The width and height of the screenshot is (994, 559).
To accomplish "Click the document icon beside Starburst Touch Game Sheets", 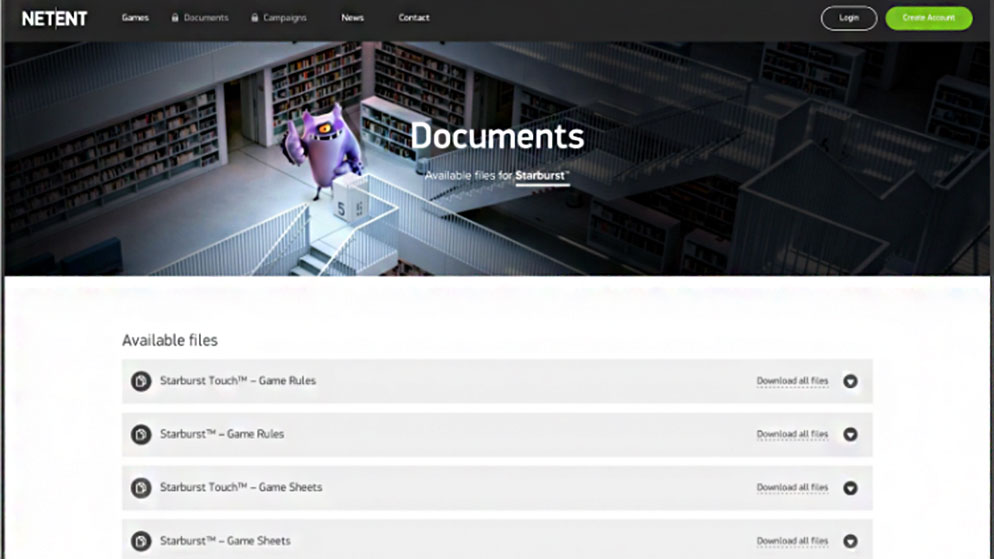I will [x=141, y=488].
